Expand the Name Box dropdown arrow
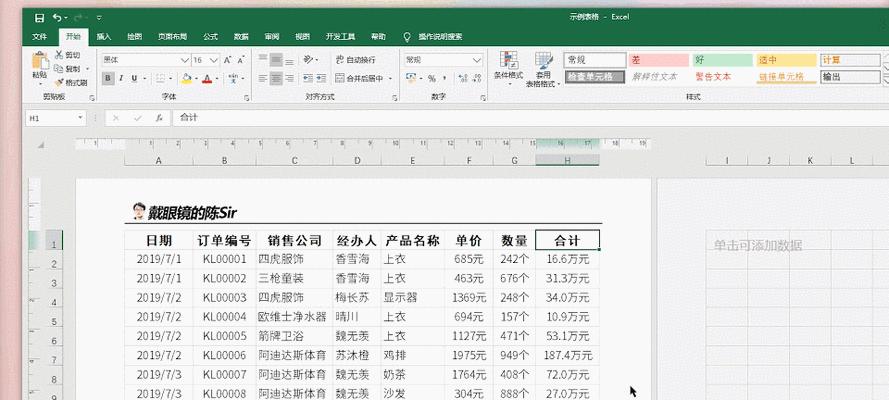The width and height of the screenshot is (889, 400). [80, 118]
